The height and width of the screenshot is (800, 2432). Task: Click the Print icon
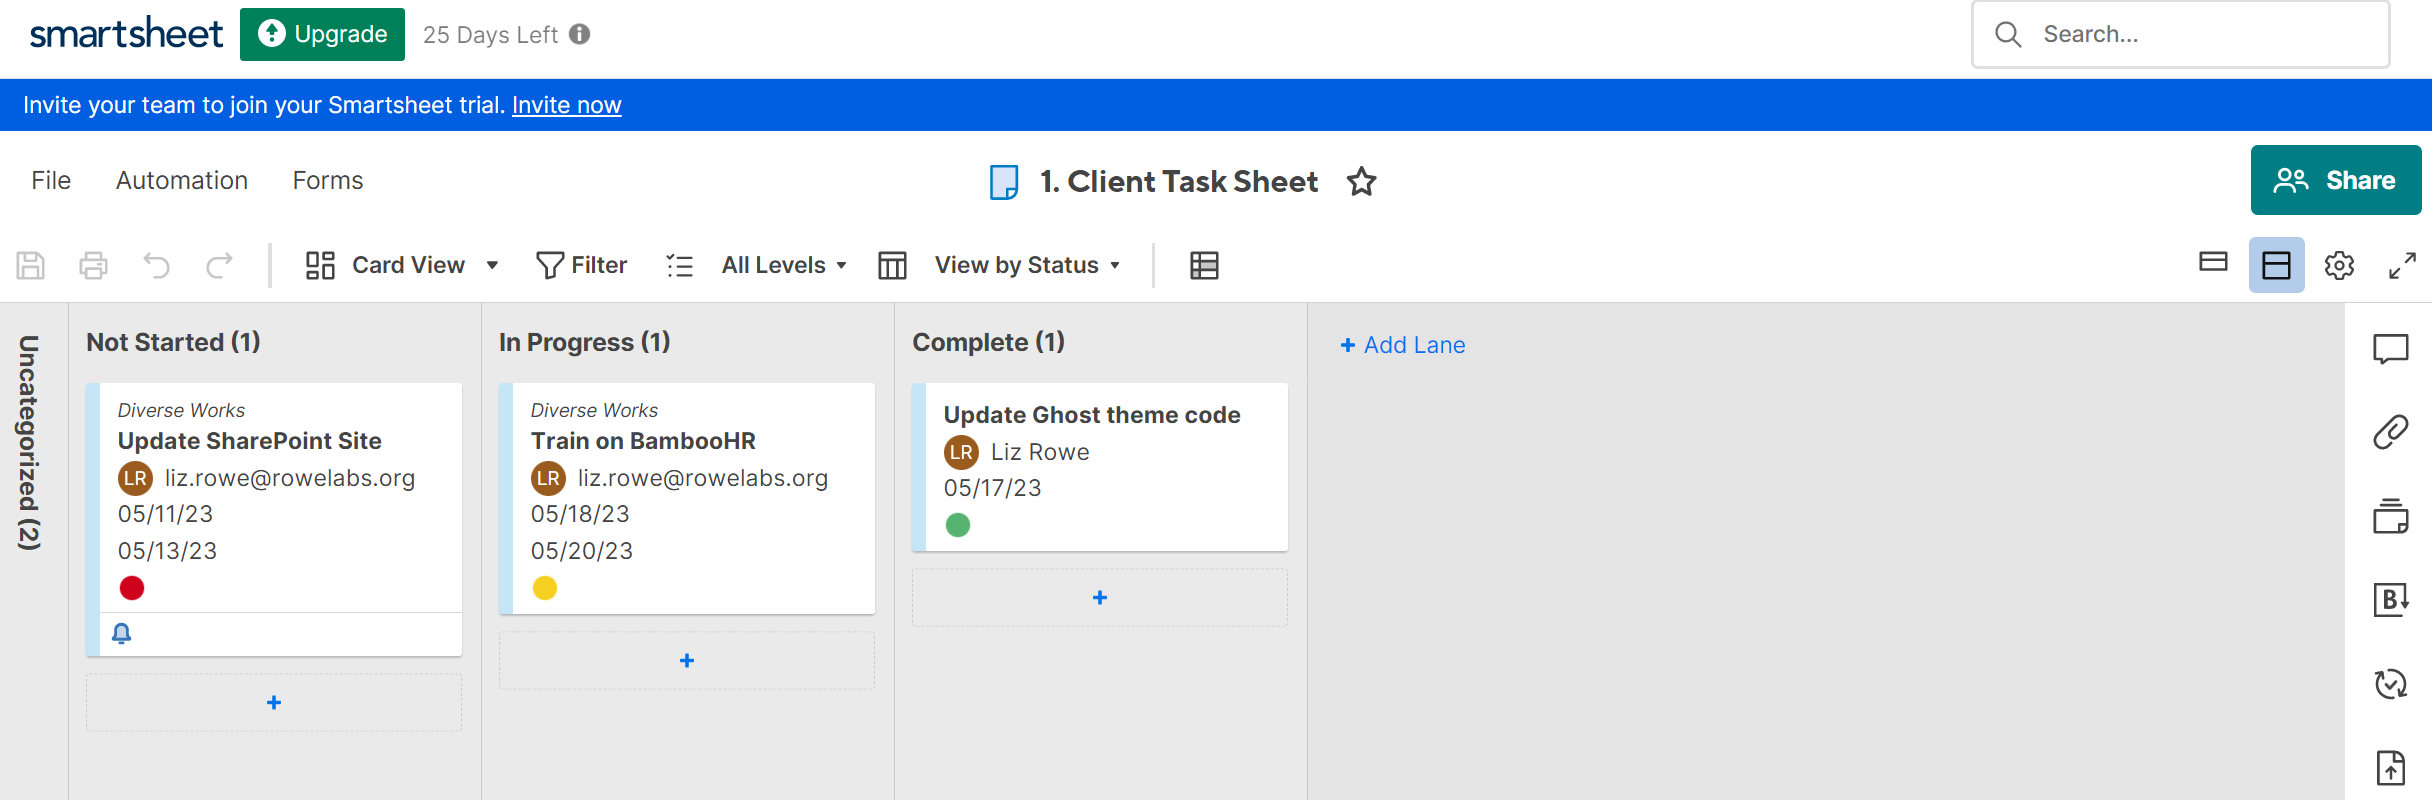[x=93, y=265]
